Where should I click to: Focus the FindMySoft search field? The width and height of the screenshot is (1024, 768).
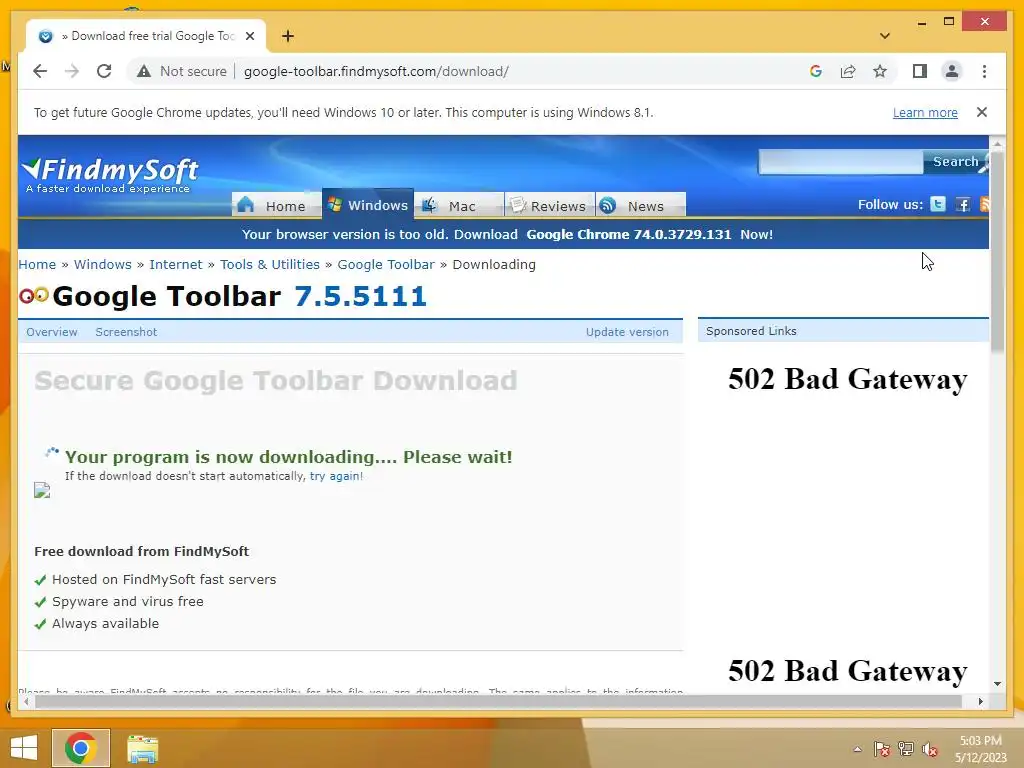840,161
